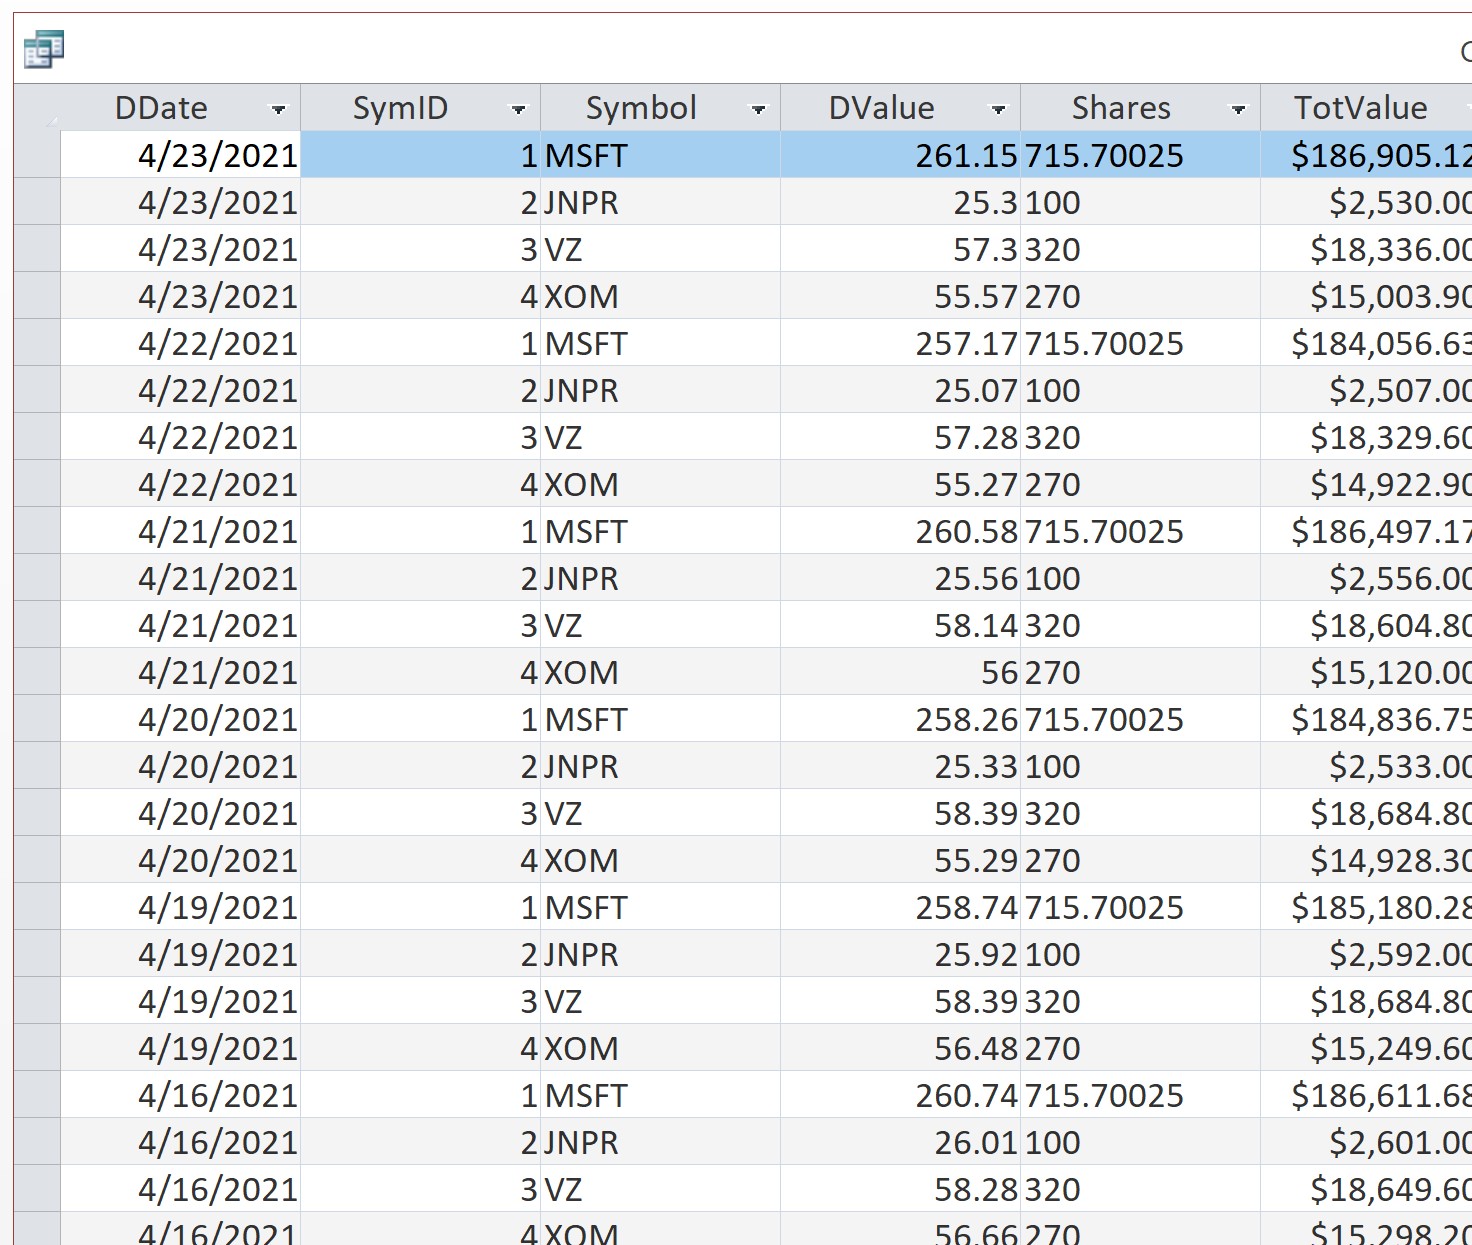Click DValue cell 25.33
1472x1245 pixels.
pyautogui.click(x=900, y=766)
